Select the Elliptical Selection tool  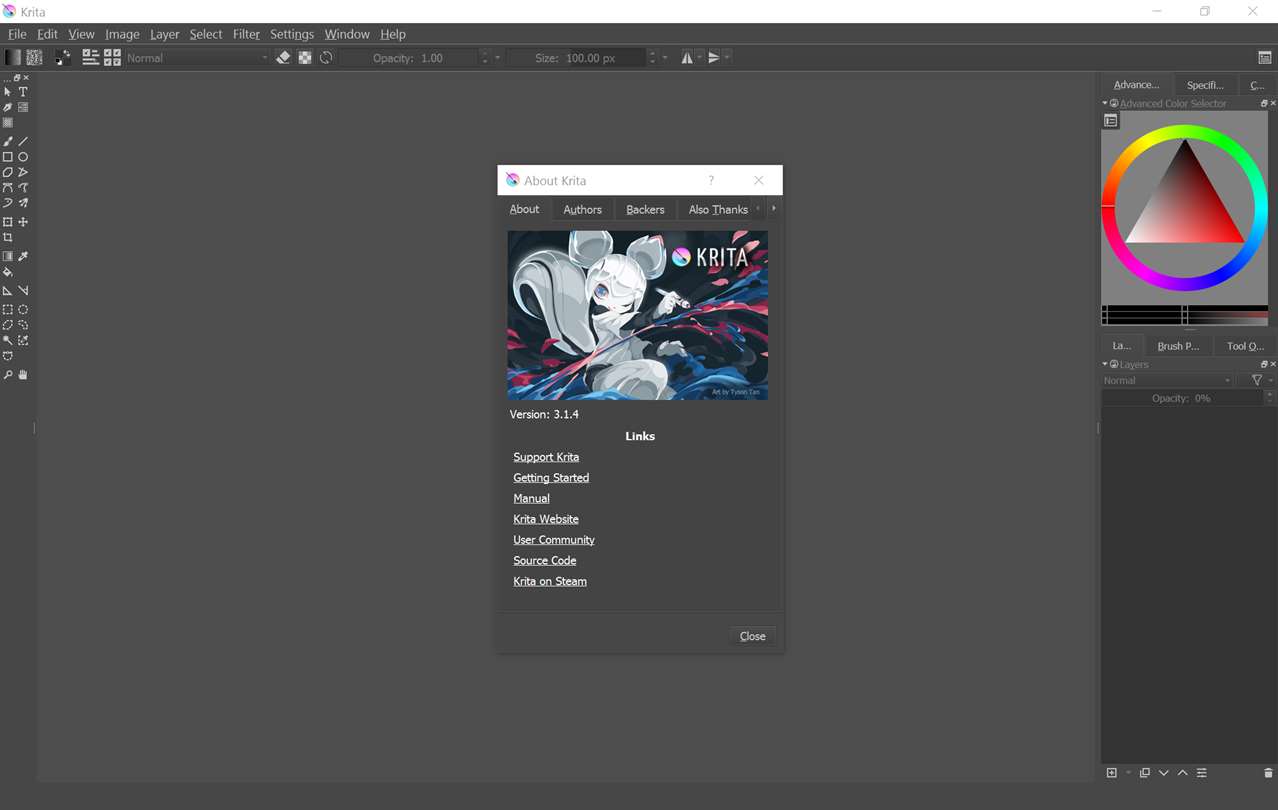click(x=23, y=310)
